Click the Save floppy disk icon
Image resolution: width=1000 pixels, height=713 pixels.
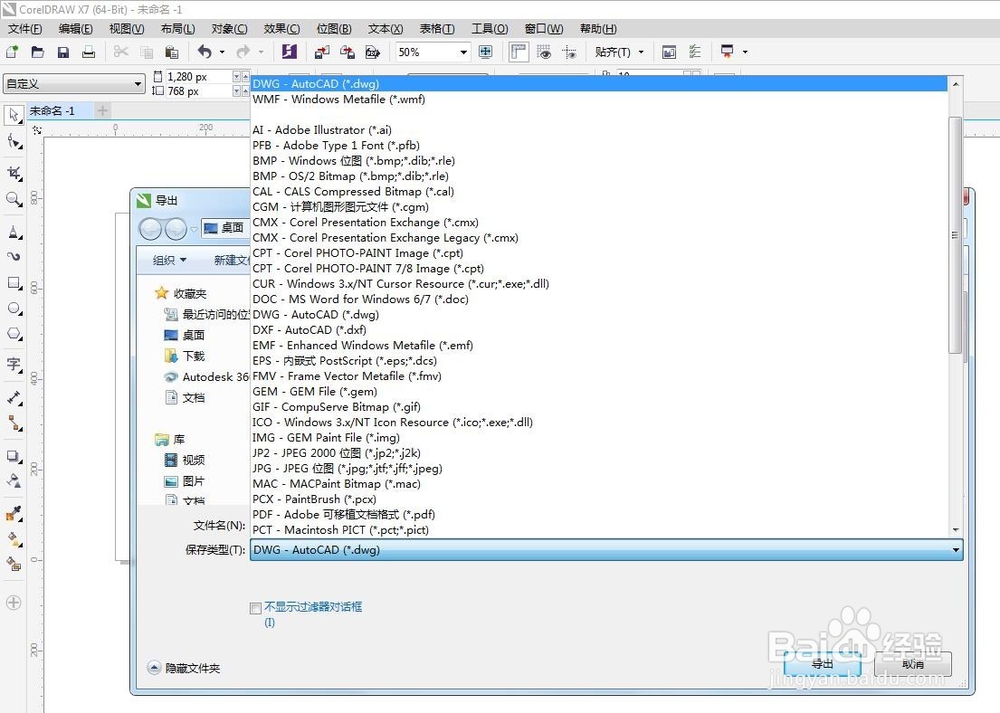[x=63, y=52]
